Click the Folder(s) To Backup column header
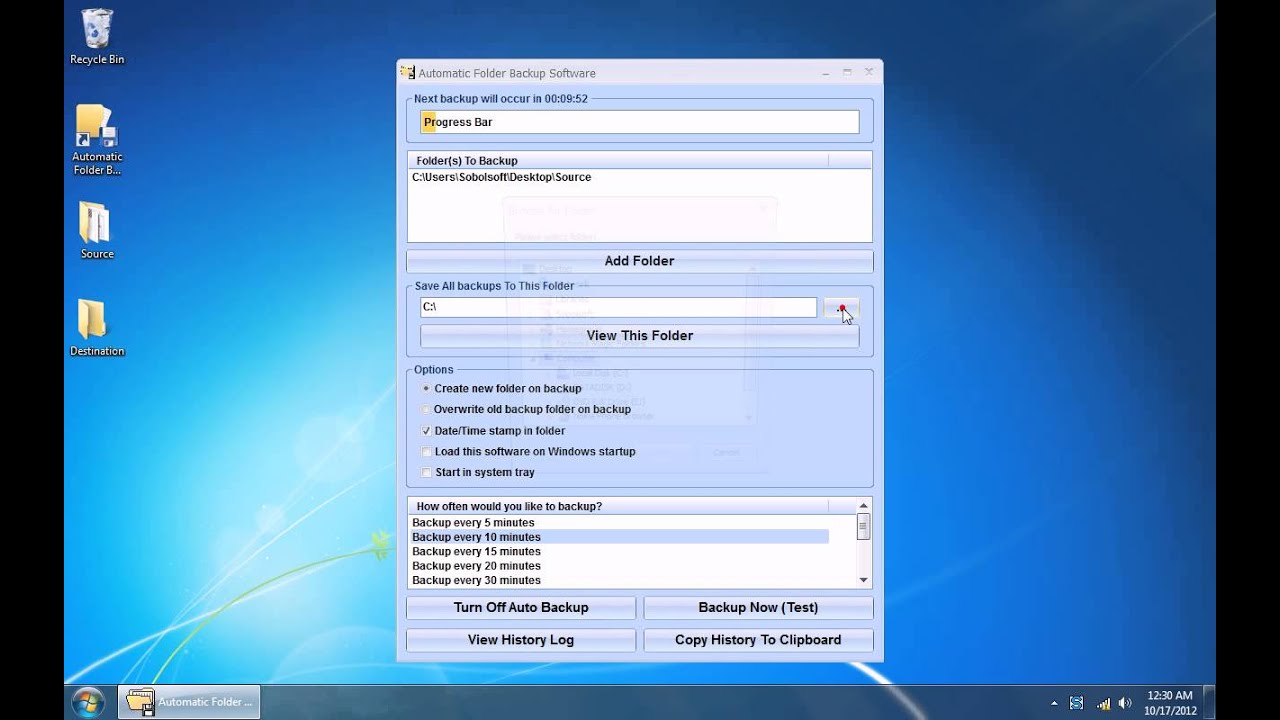The height and width of the screenshot is (720, 1280). [618, 160]
